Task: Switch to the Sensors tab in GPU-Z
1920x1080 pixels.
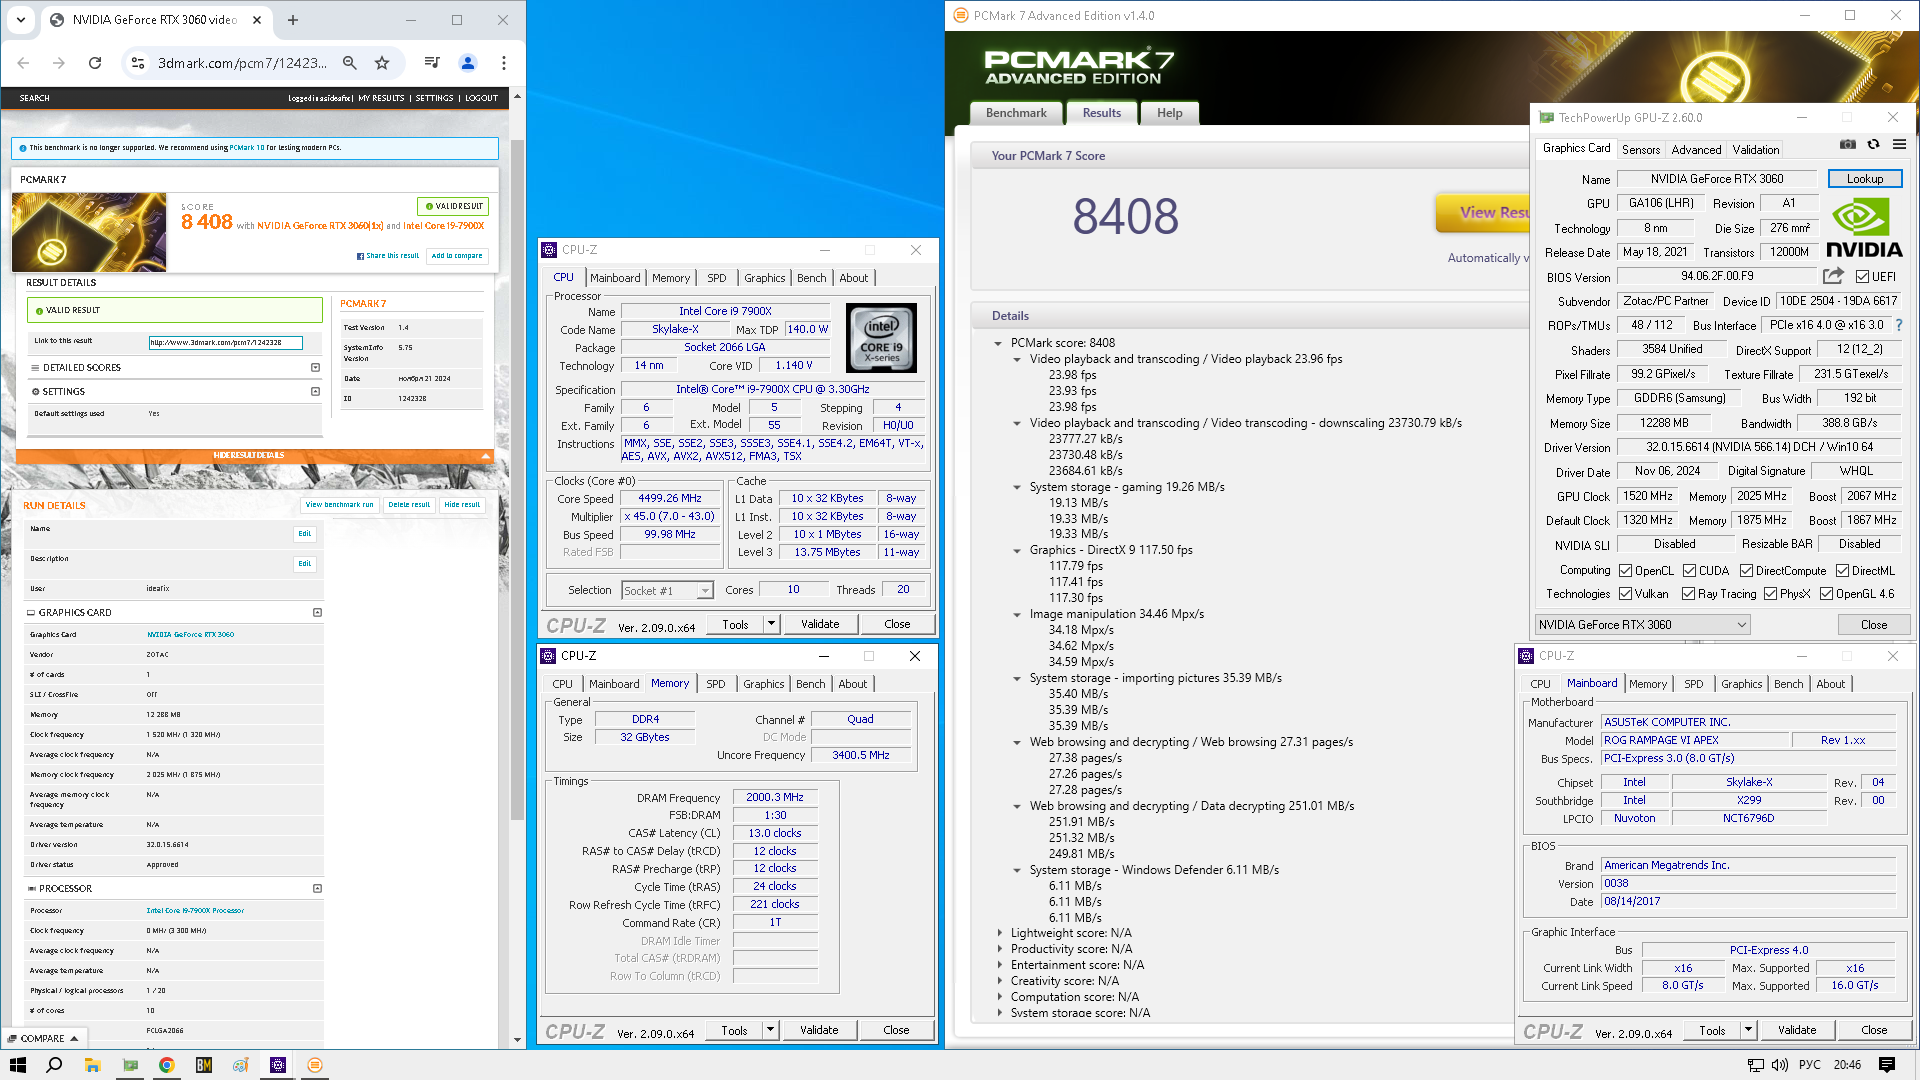Action: 1640,150
